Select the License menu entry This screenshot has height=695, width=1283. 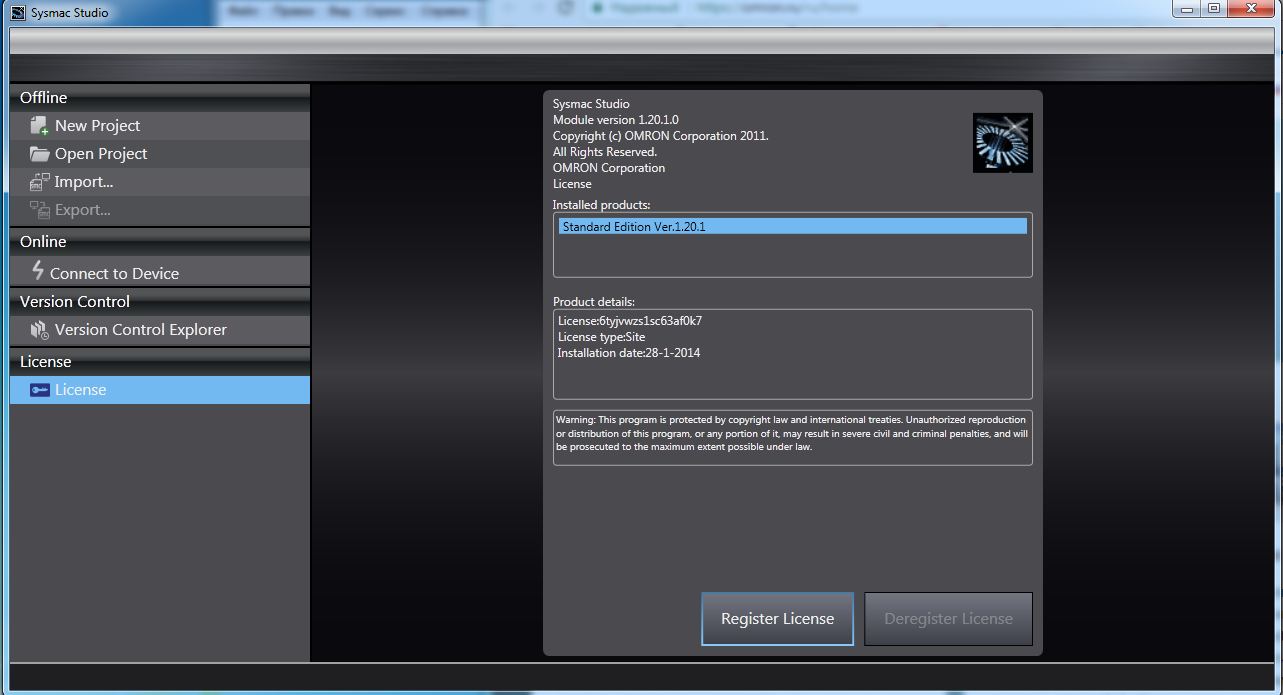coord(160,390)
